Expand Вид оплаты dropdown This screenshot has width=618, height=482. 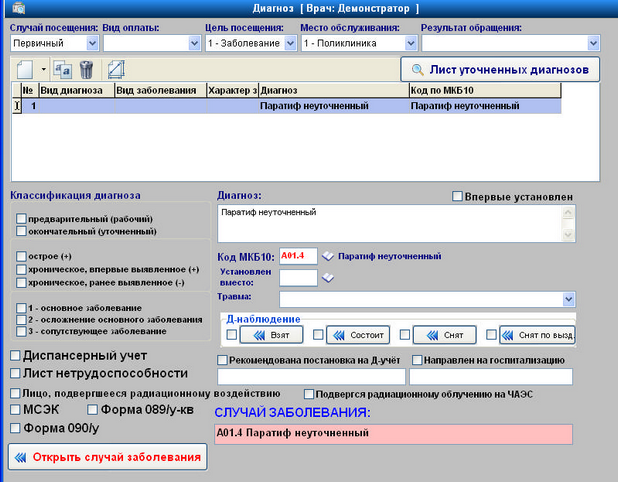[x=194, y=43]
